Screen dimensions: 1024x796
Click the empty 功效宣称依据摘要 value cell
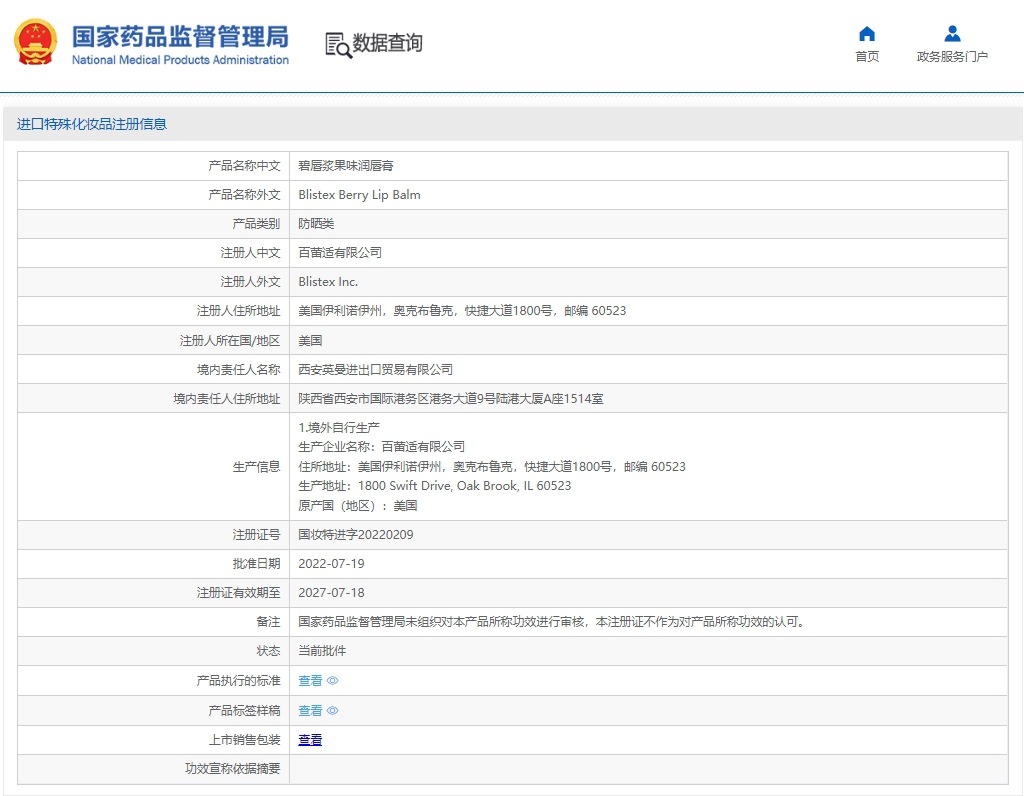click(x=648, y=769)
